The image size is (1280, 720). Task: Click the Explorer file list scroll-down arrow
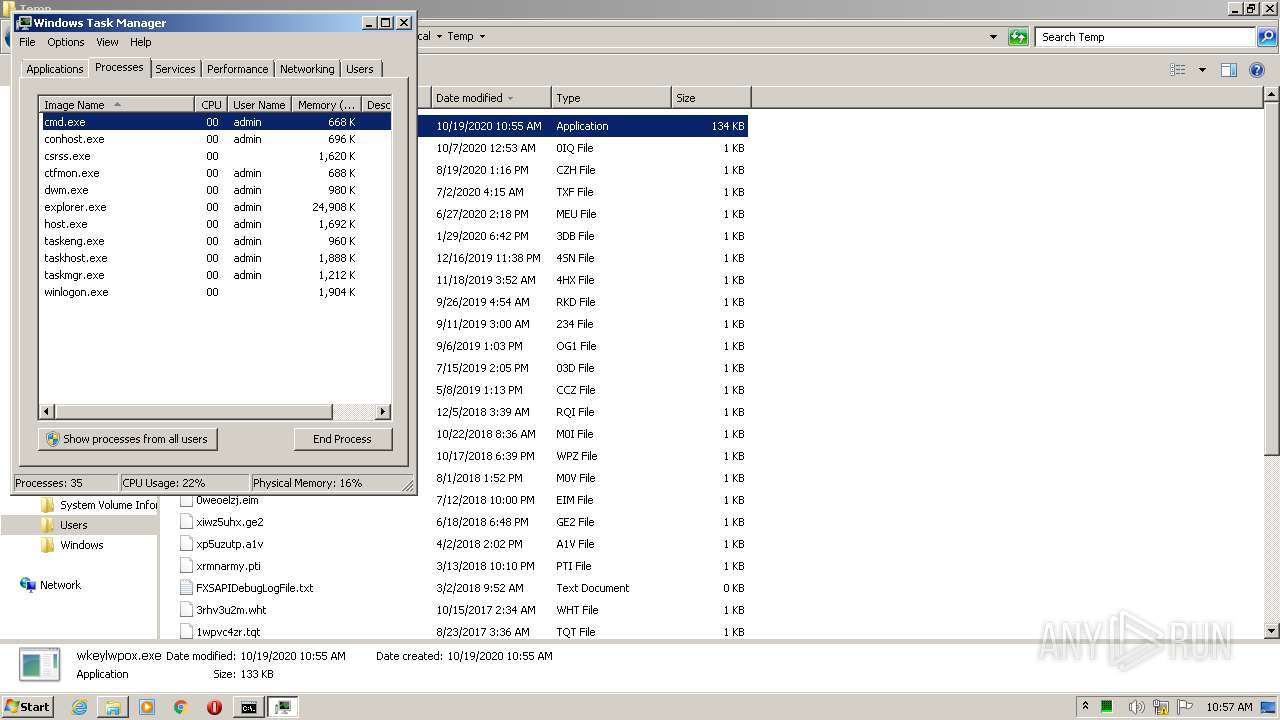(x=1271, y=631)
